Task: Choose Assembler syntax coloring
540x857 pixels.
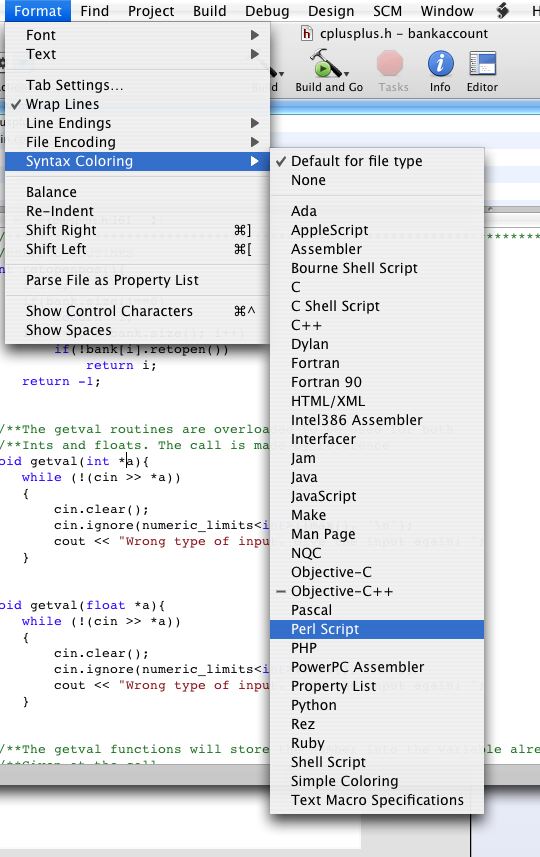Action: (377, 249)
